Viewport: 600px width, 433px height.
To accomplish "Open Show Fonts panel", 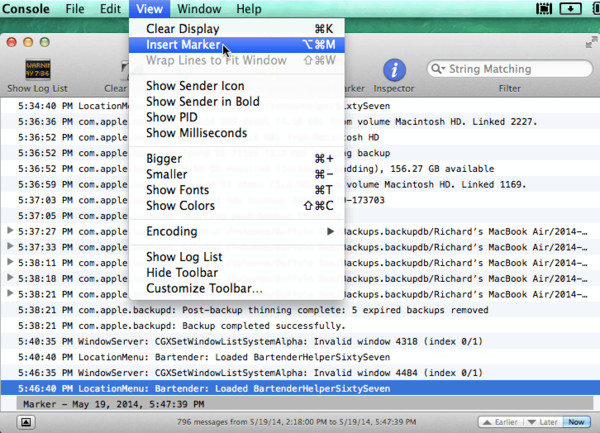I will point(237,190).
